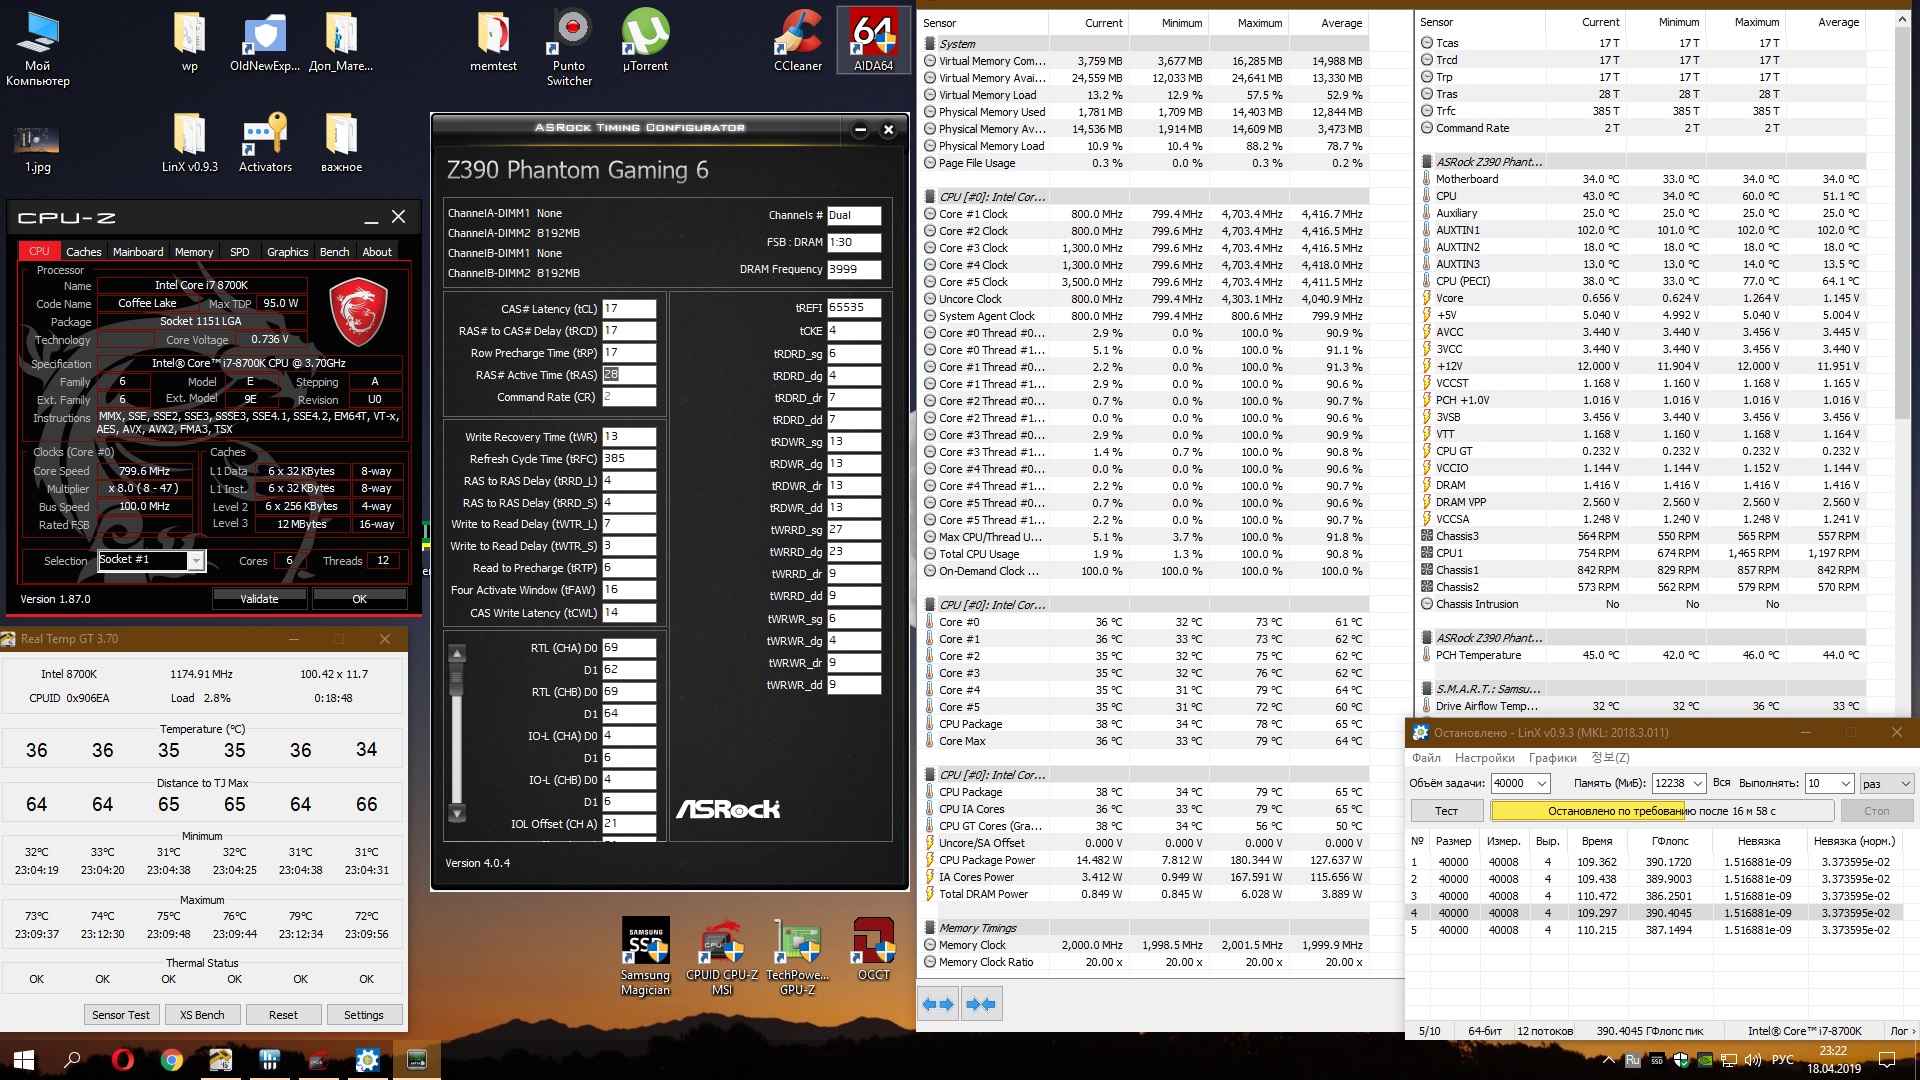
Task: Select the важное desktop folder
Action: [x=341, y=142]
